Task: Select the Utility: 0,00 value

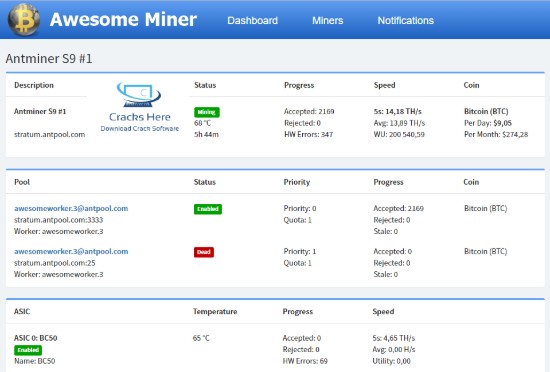Action: [391, 361]
